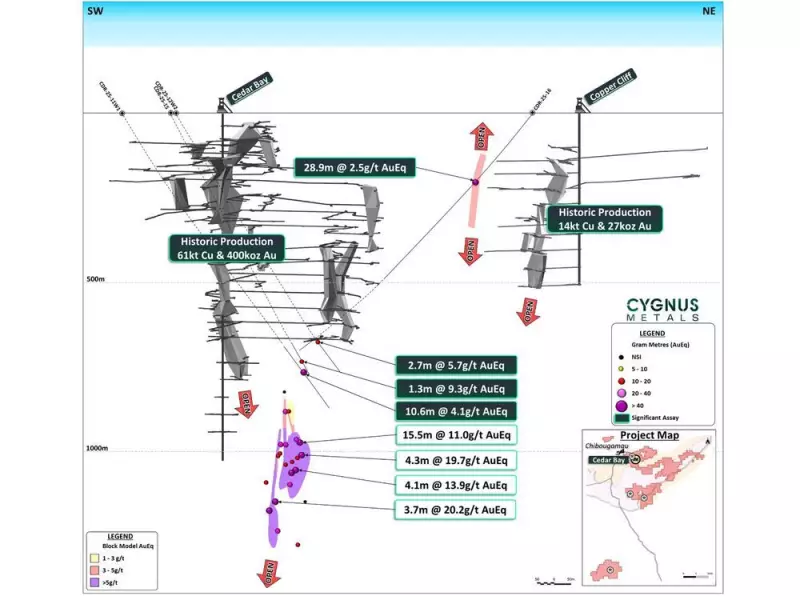
Task: Click the 28.9m @ 2.5g/t AuEq box
Action: (x=355, y=166)
